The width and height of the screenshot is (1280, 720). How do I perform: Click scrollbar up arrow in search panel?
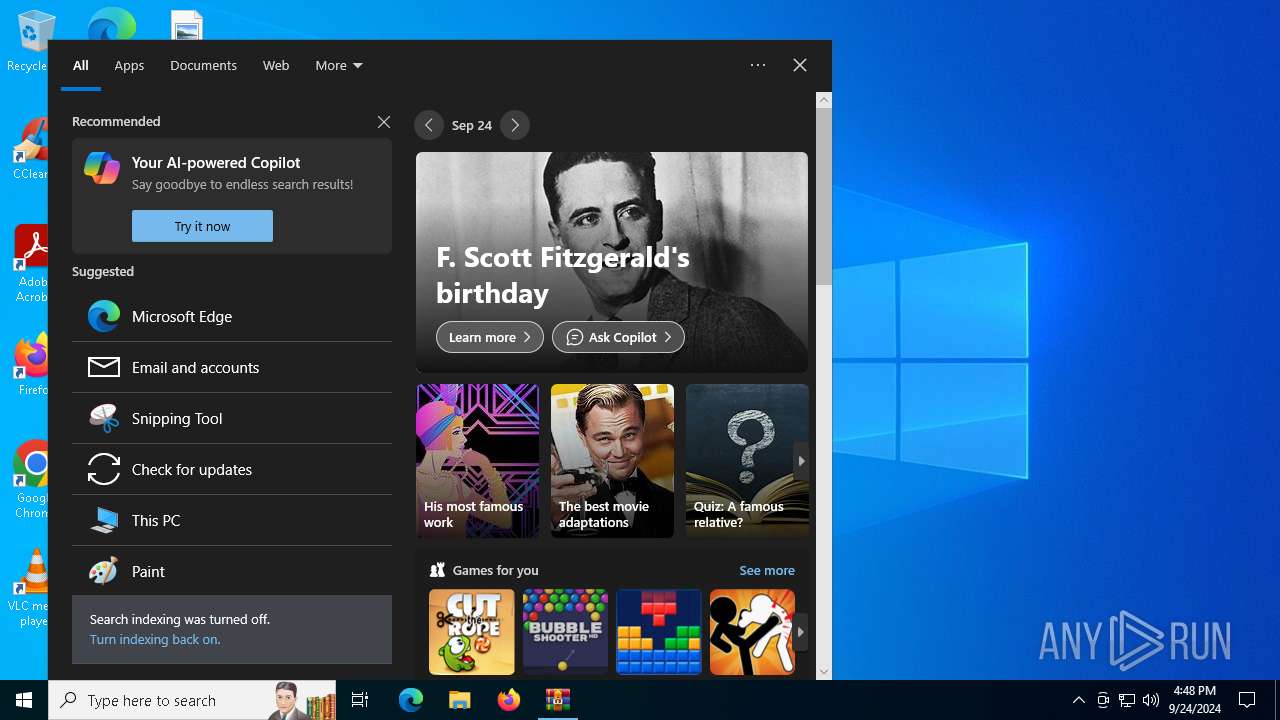pyautogui.click(x=824, y=100)
